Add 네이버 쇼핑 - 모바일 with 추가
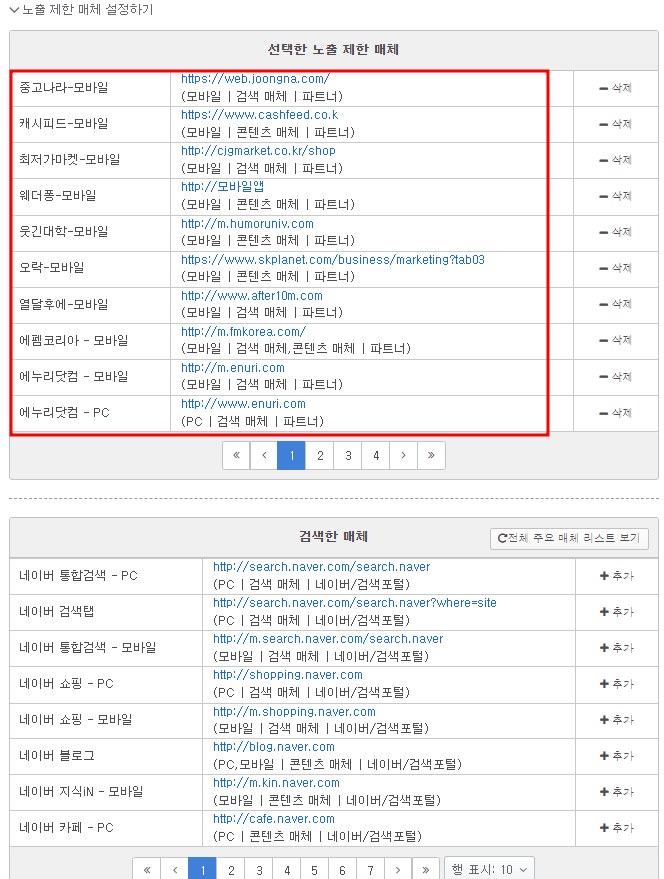 click(x=616, y=720)
